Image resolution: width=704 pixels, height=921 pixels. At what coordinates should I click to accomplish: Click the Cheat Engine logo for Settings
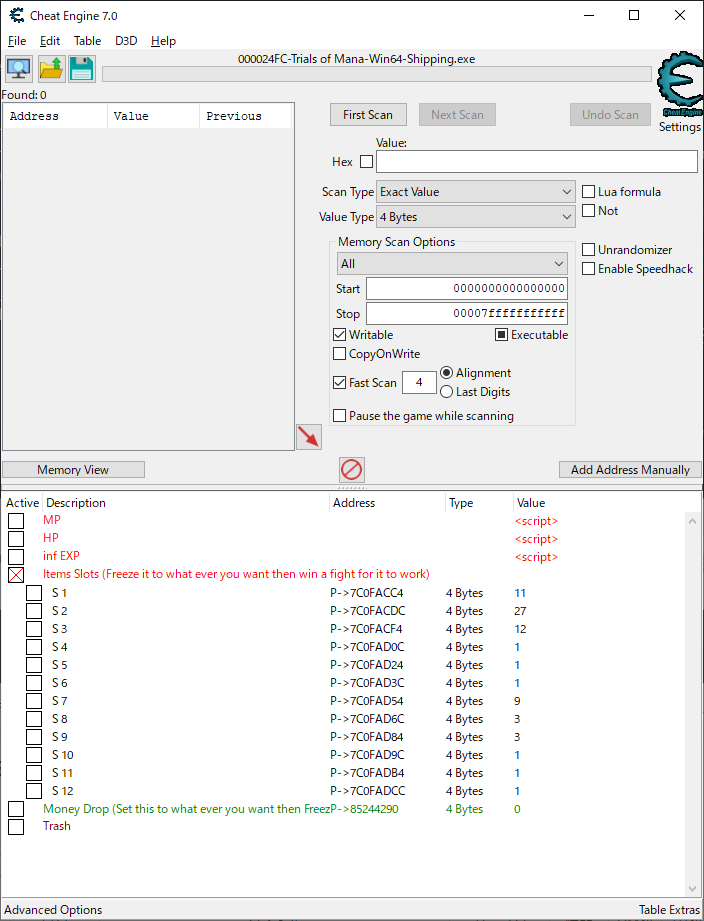[679, 86]
